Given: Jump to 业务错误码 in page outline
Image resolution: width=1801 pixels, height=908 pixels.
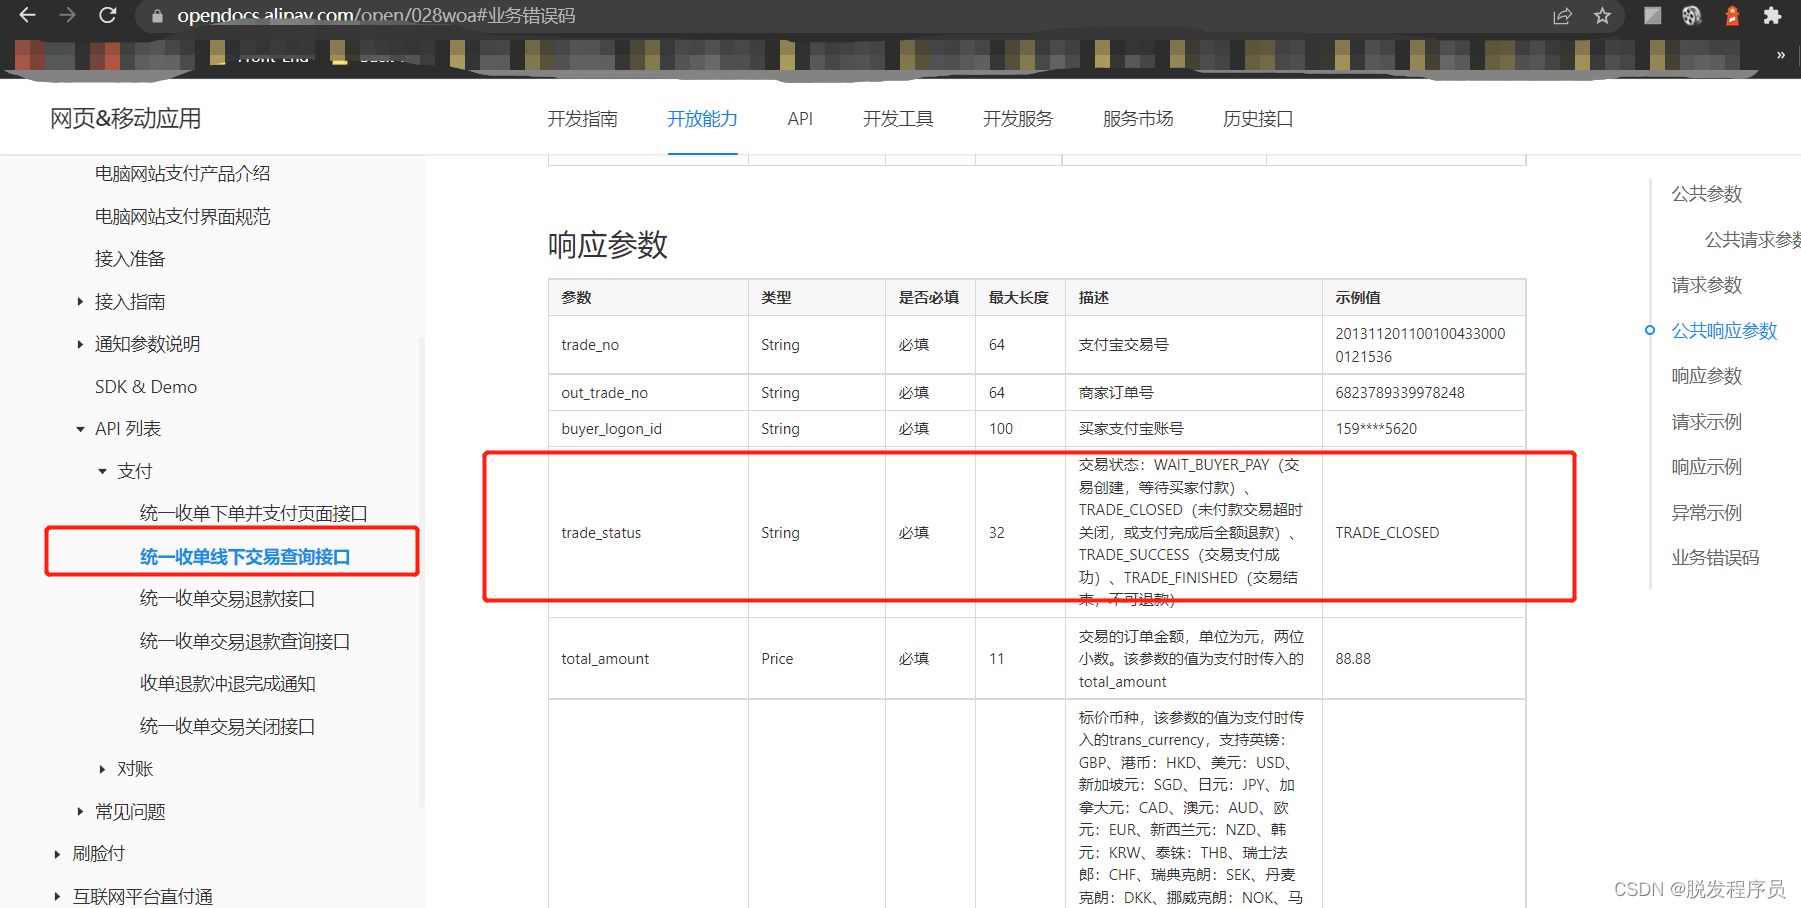Looking at the screenshot, I should (1715, 558).
